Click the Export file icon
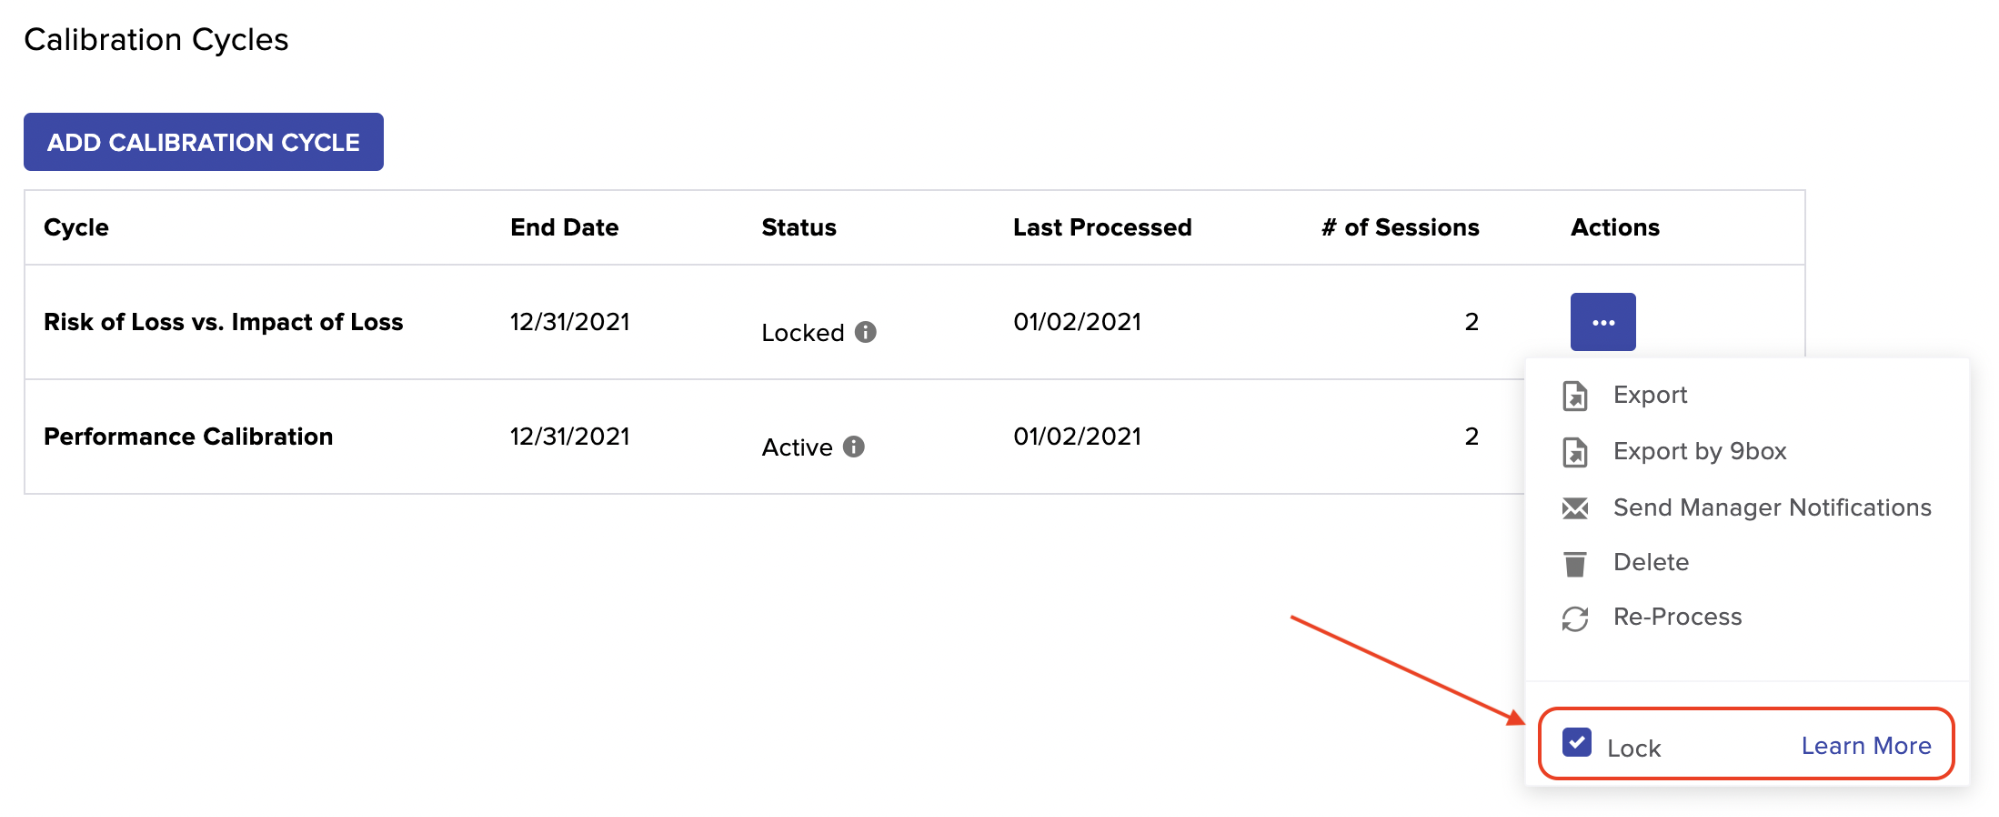This screenshot has width=1999, height=817. tap(1575, 396)
